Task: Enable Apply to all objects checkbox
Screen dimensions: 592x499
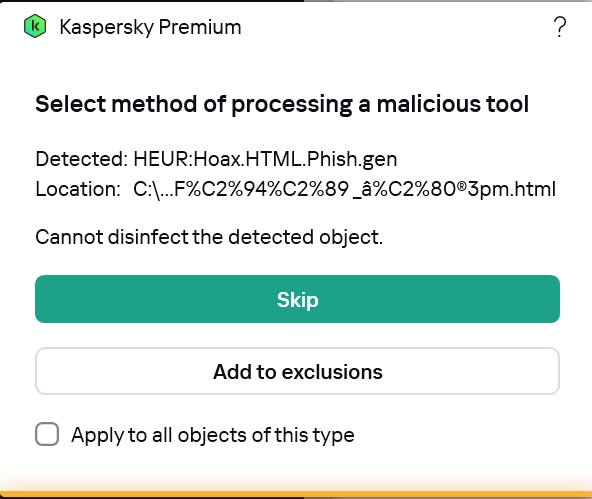Action: pos(47,434)
